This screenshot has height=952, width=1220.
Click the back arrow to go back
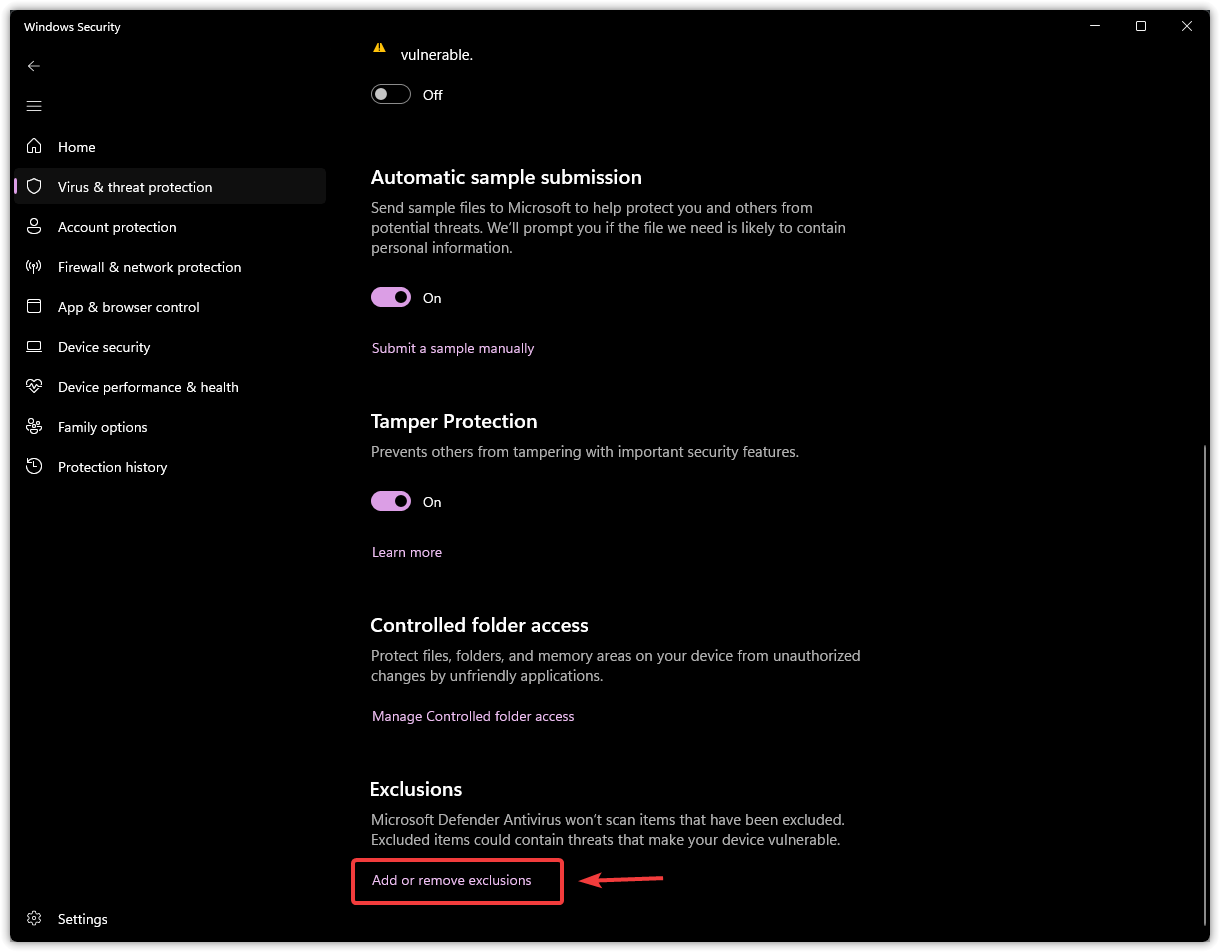[34, 66]
